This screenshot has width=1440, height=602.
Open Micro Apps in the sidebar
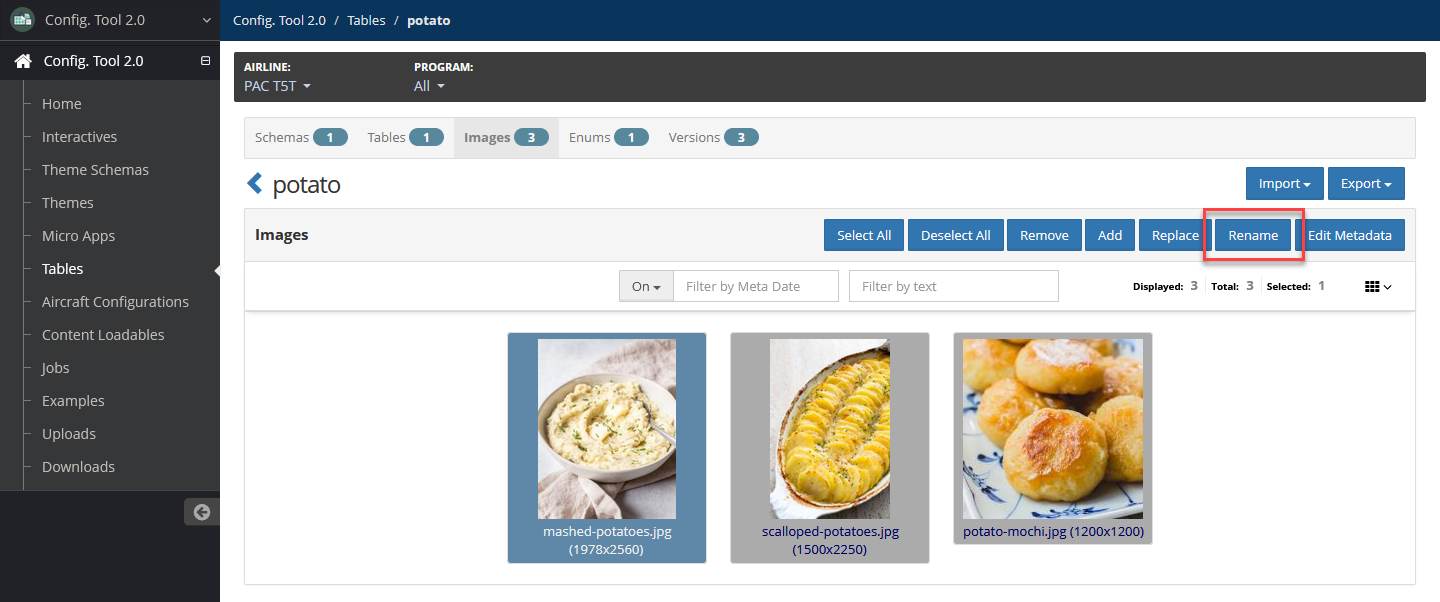(78, 236)
